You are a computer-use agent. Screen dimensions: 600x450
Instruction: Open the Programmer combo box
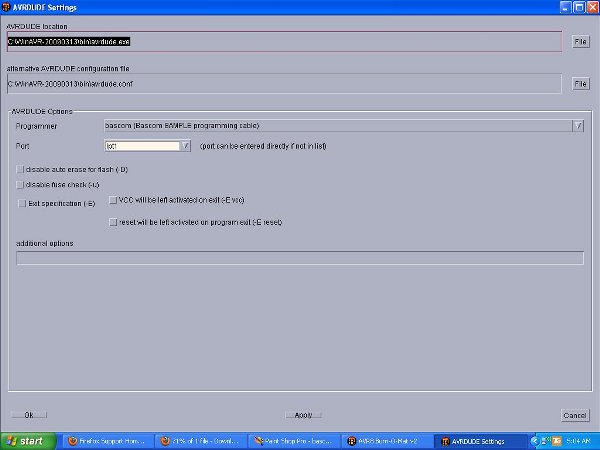pos(344,126)
